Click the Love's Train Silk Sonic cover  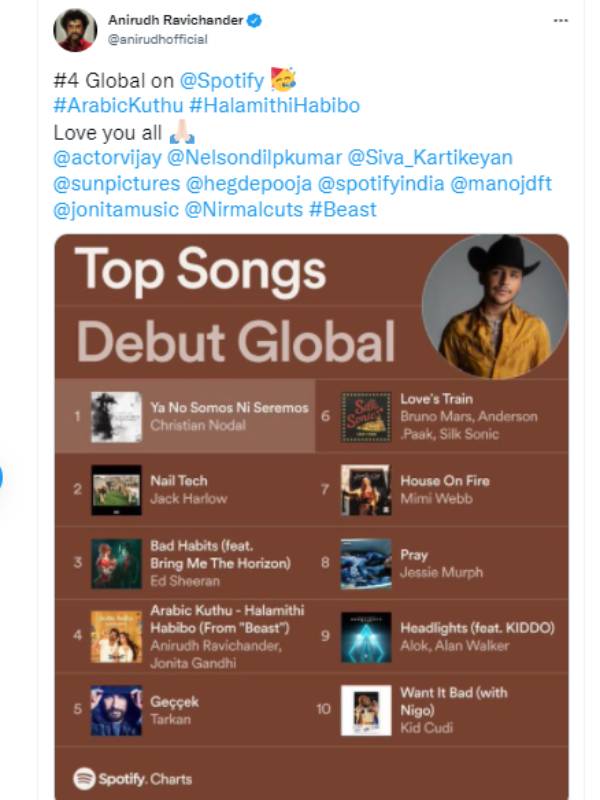(366, 416)
